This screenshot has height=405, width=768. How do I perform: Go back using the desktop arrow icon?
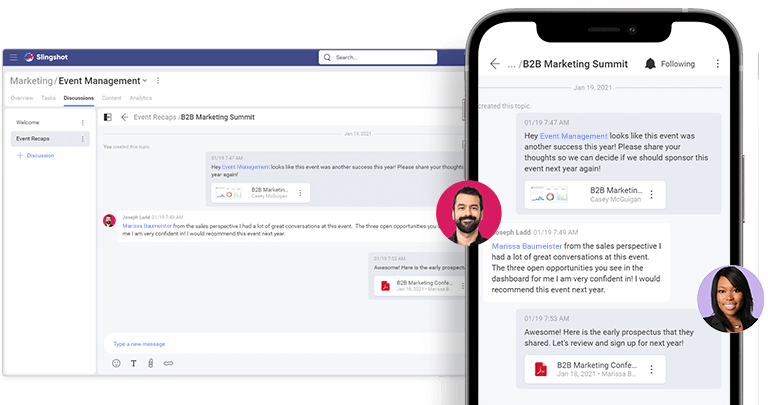click(x=124, y=117)
